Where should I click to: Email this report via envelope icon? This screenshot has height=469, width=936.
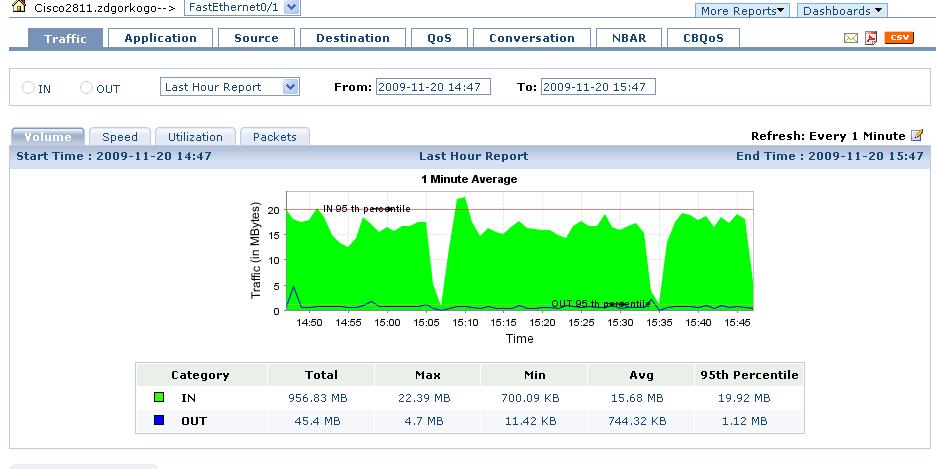tap(851, 38)
